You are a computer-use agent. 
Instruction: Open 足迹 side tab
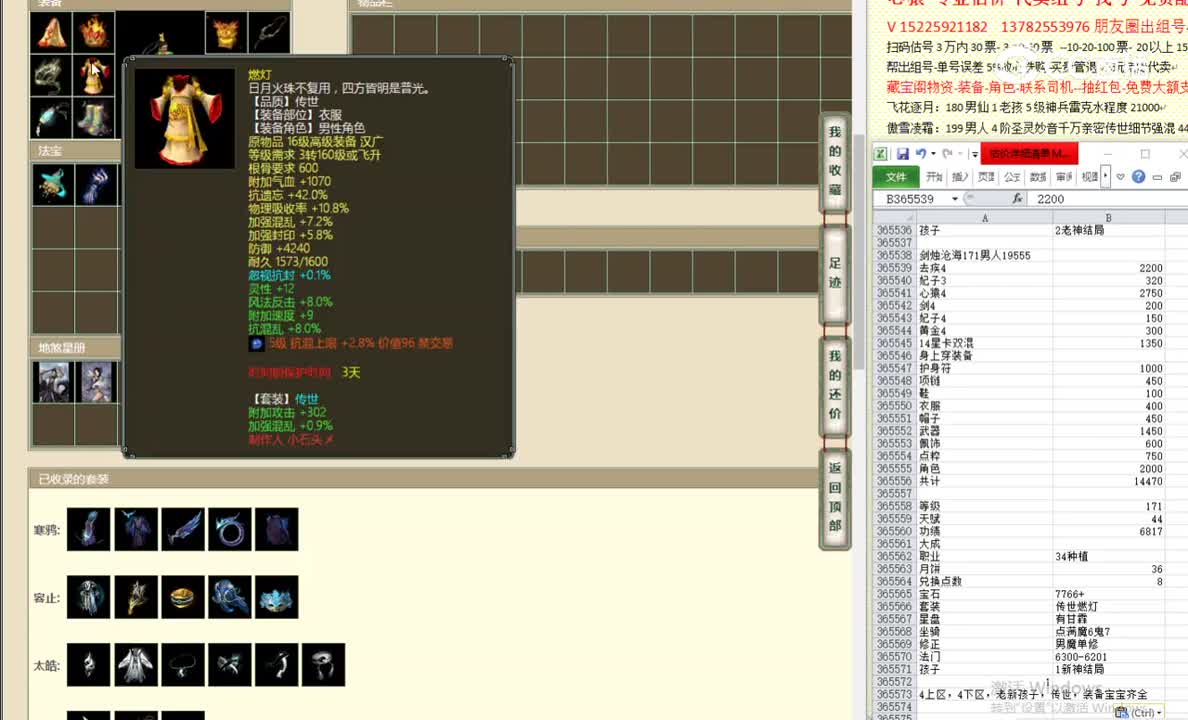[x=835, y=274]
